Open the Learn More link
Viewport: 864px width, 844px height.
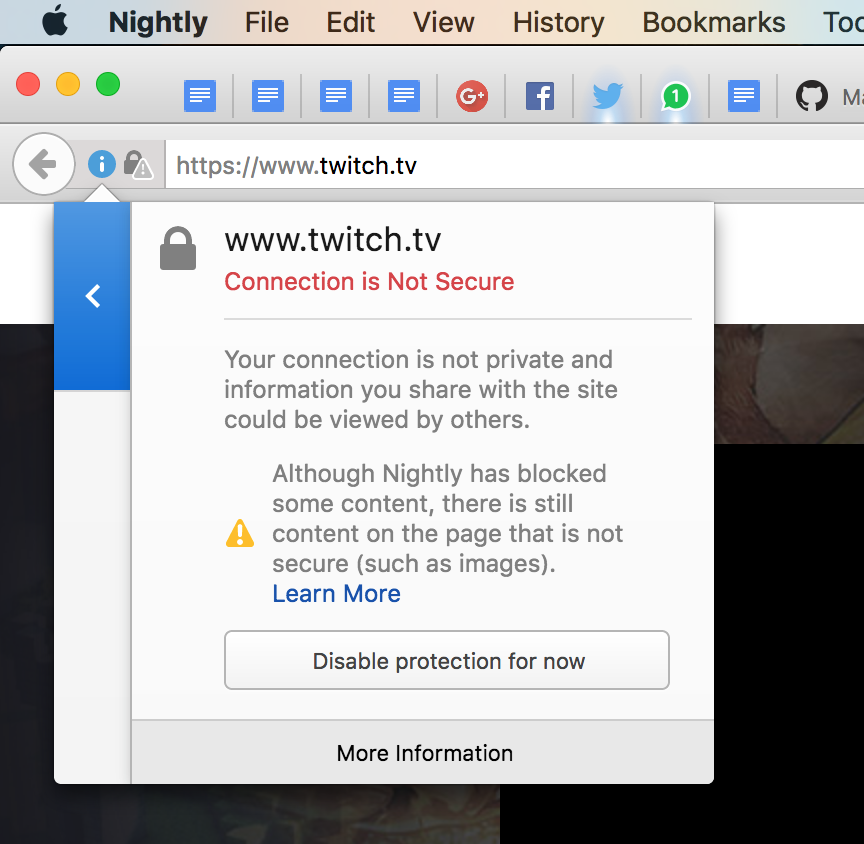336,594
